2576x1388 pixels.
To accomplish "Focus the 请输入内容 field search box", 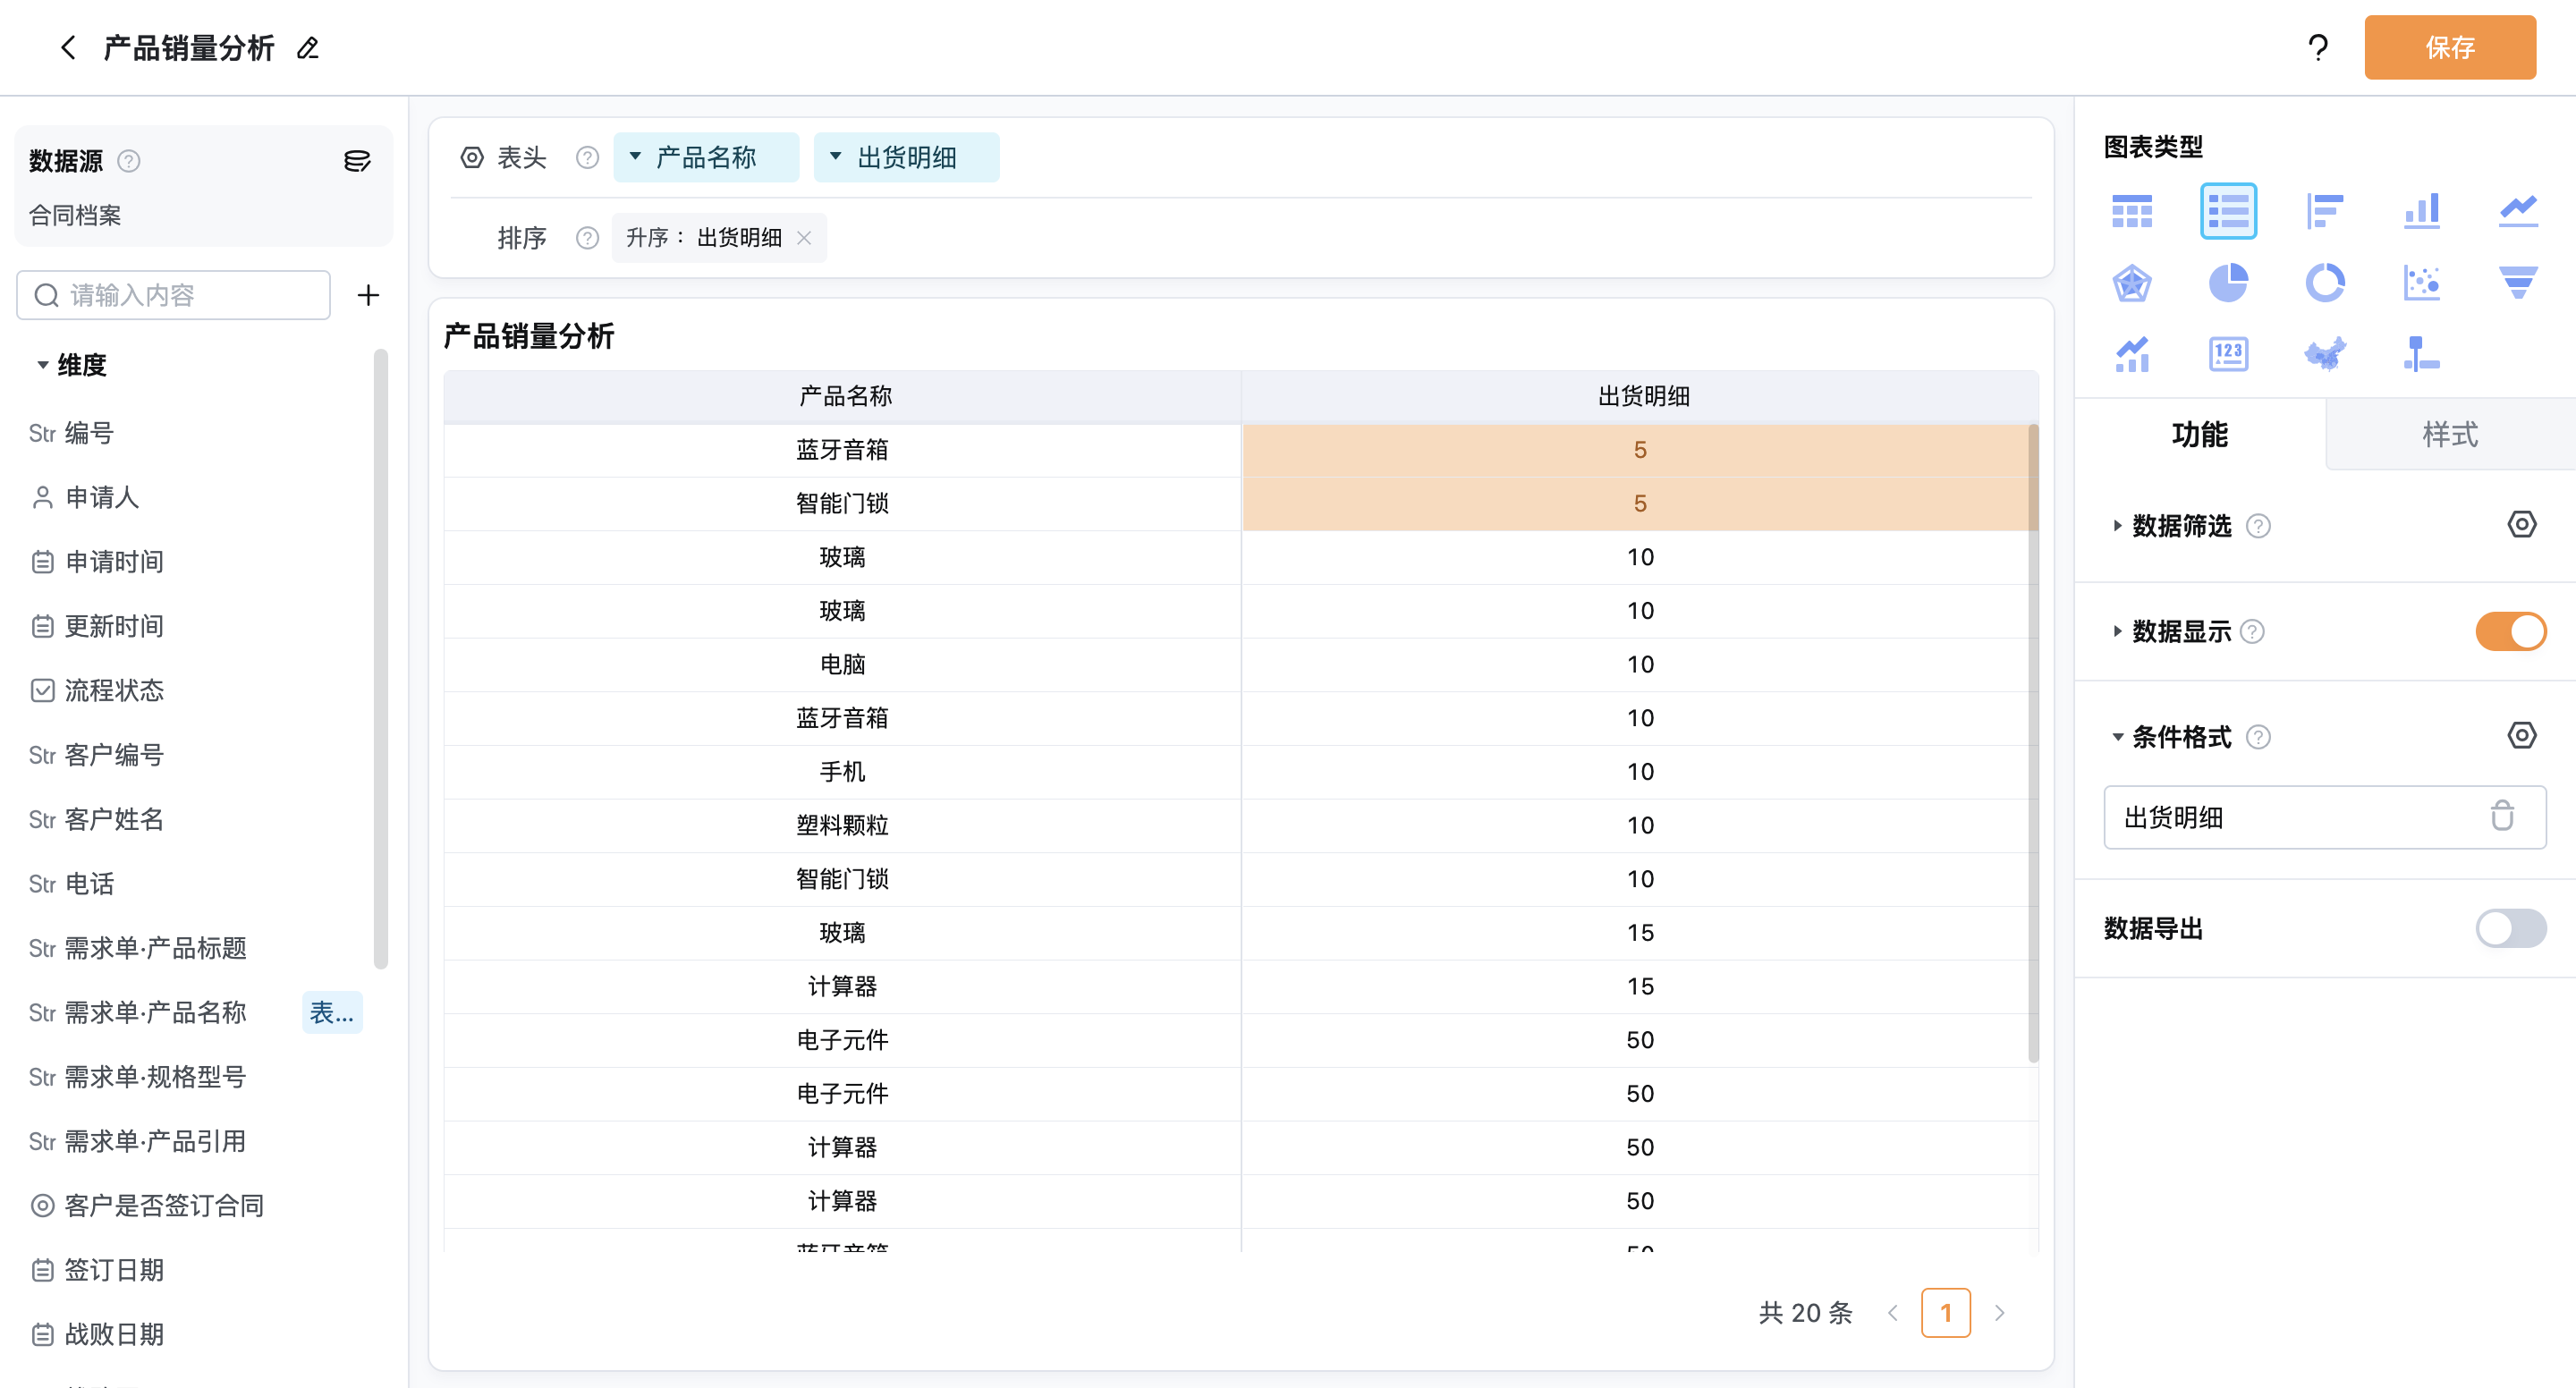I will coord(173,295).
